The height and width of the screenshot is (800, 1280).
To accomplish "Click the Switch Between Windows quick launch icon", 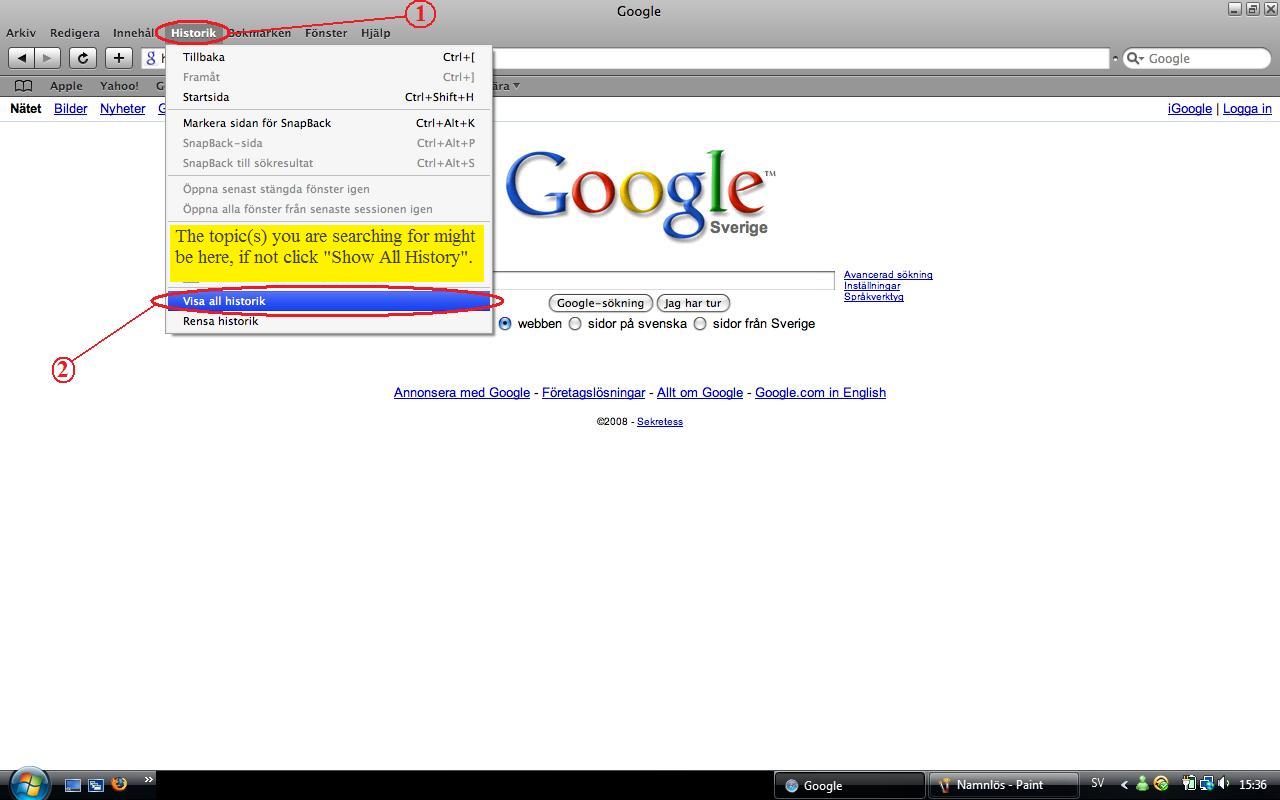I will [96, 785].
